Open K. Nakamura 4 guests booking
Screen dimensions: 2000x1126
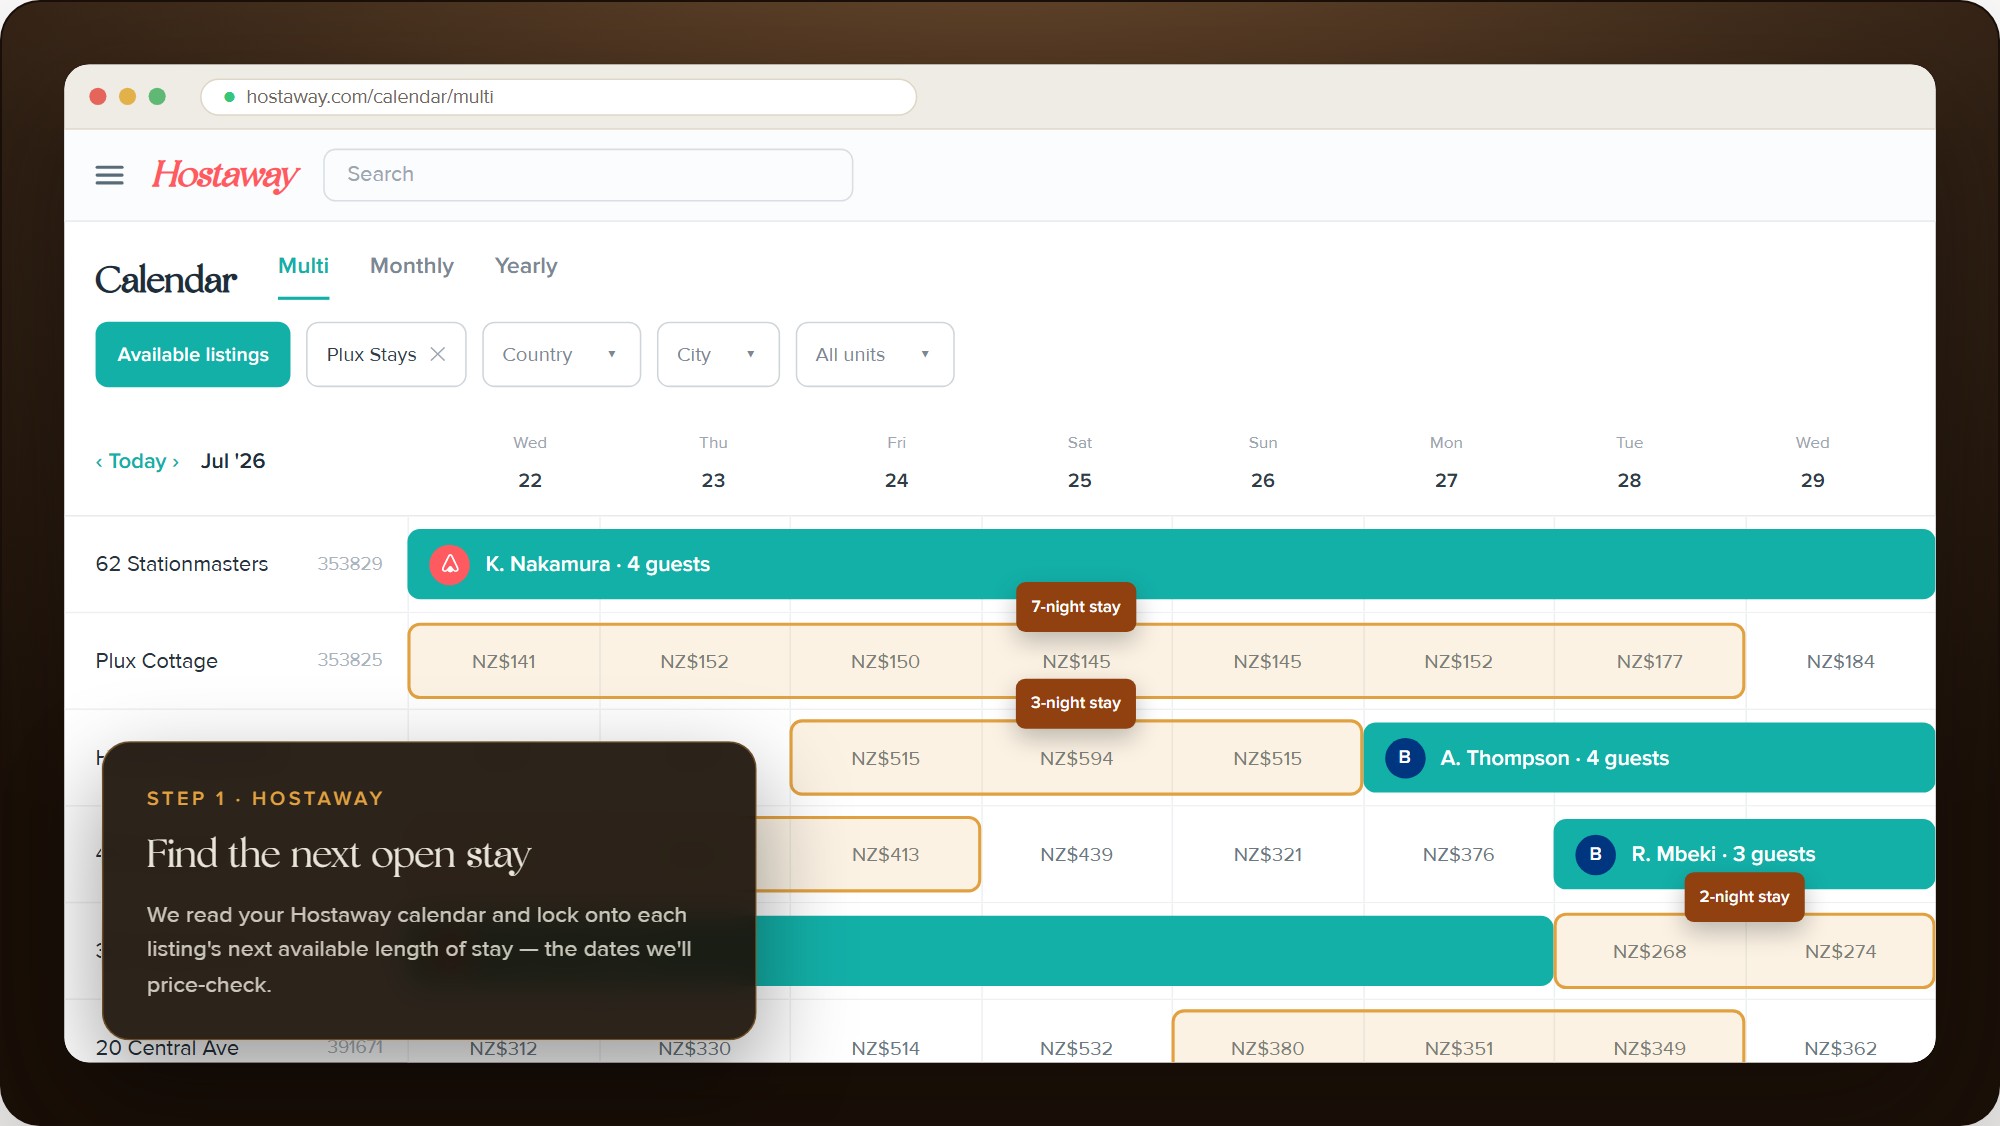(x=1171, y=564)
